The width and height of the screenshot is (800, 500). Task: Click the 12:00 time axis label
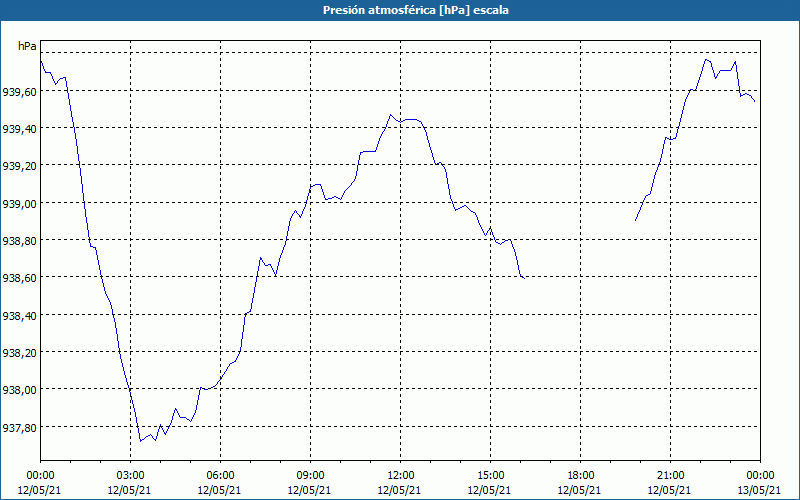(401, 476)
